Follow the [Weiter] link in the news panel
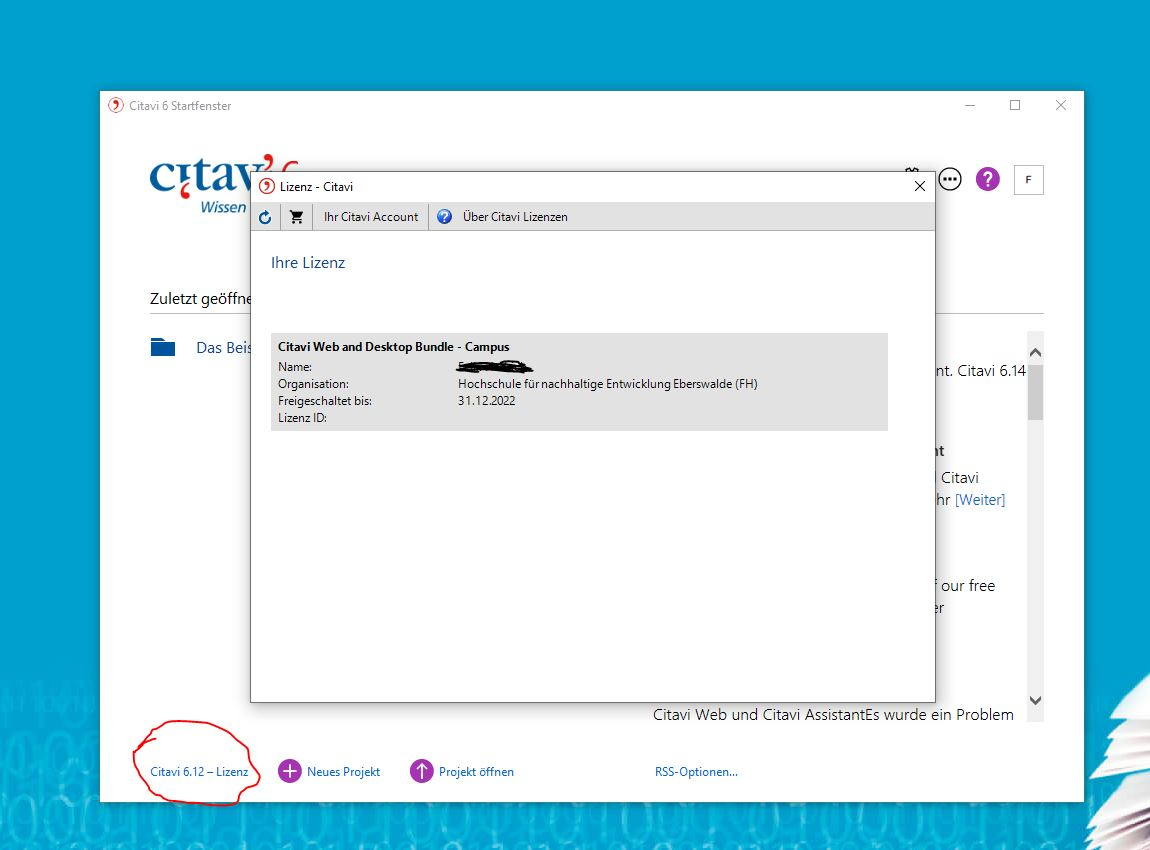The image size is (1150, 850). pyautogui.click(x=980, y=499)
